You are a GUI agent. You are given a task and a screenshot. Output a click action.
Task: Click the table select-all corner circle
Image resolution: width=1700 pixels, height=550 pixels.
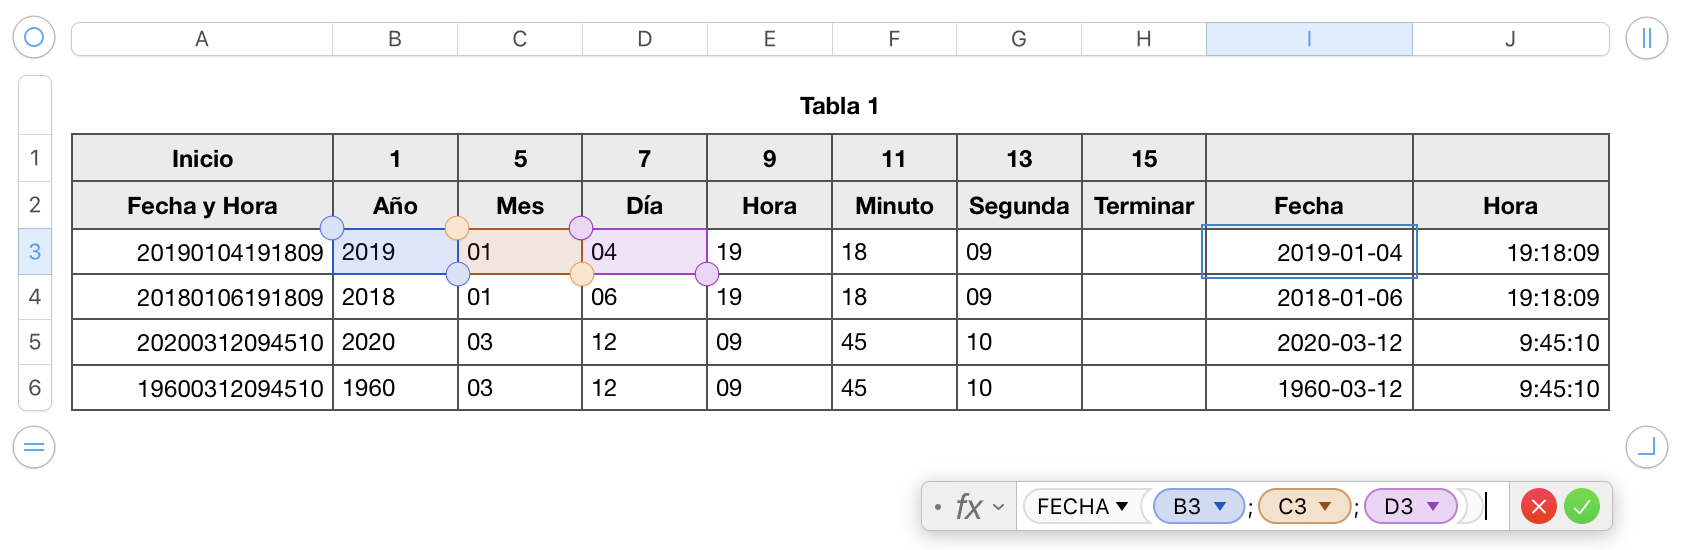tap(34, 38)
